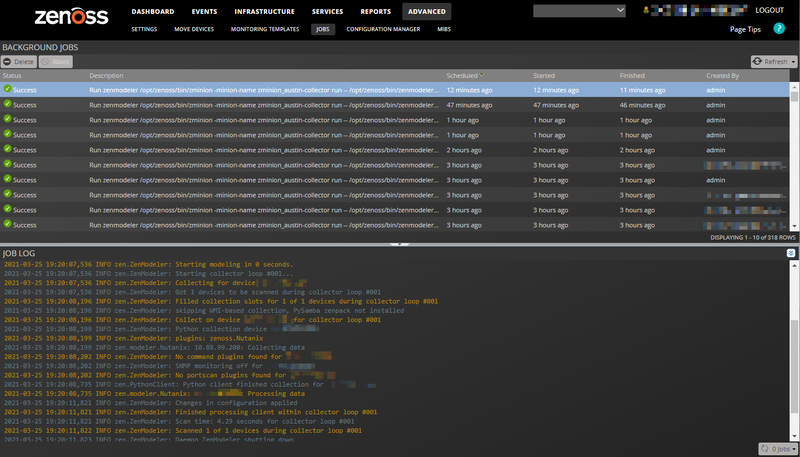This screenshot has width=800, height=457.
Task: Select the Advanced menu
Action: click(427, 11)
